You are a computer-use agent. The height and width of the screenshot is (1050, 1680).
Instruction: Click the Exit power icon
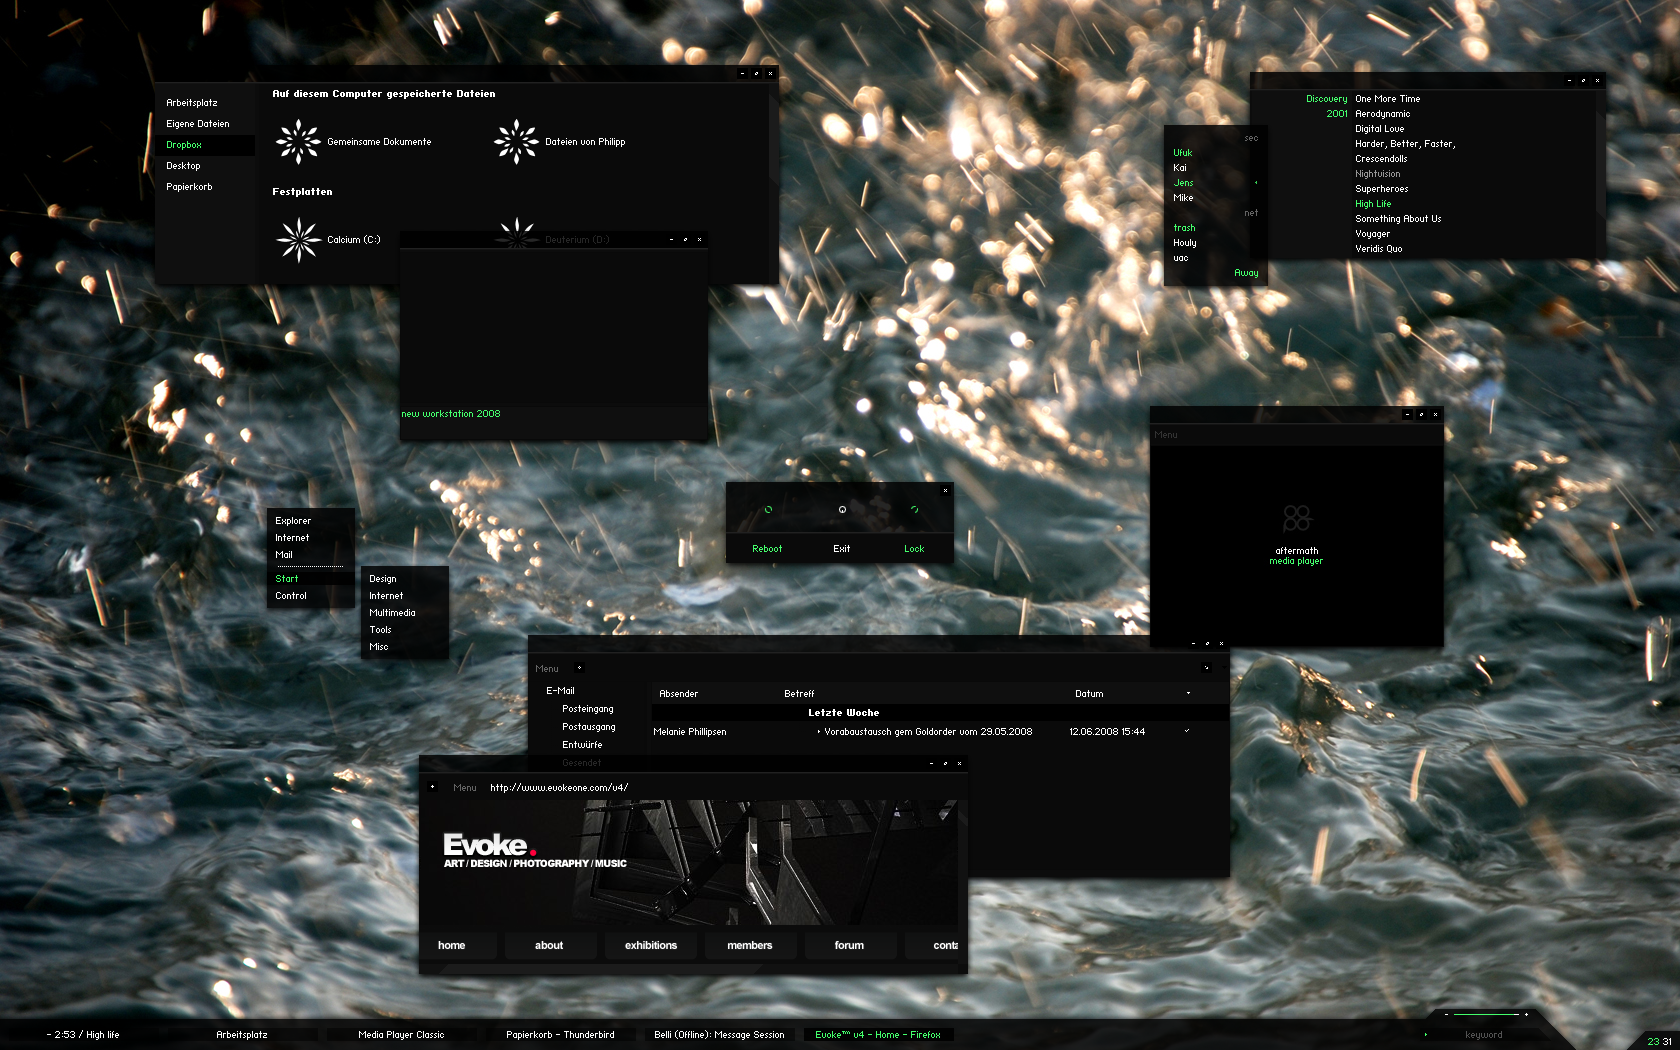(x=842, y=510)
